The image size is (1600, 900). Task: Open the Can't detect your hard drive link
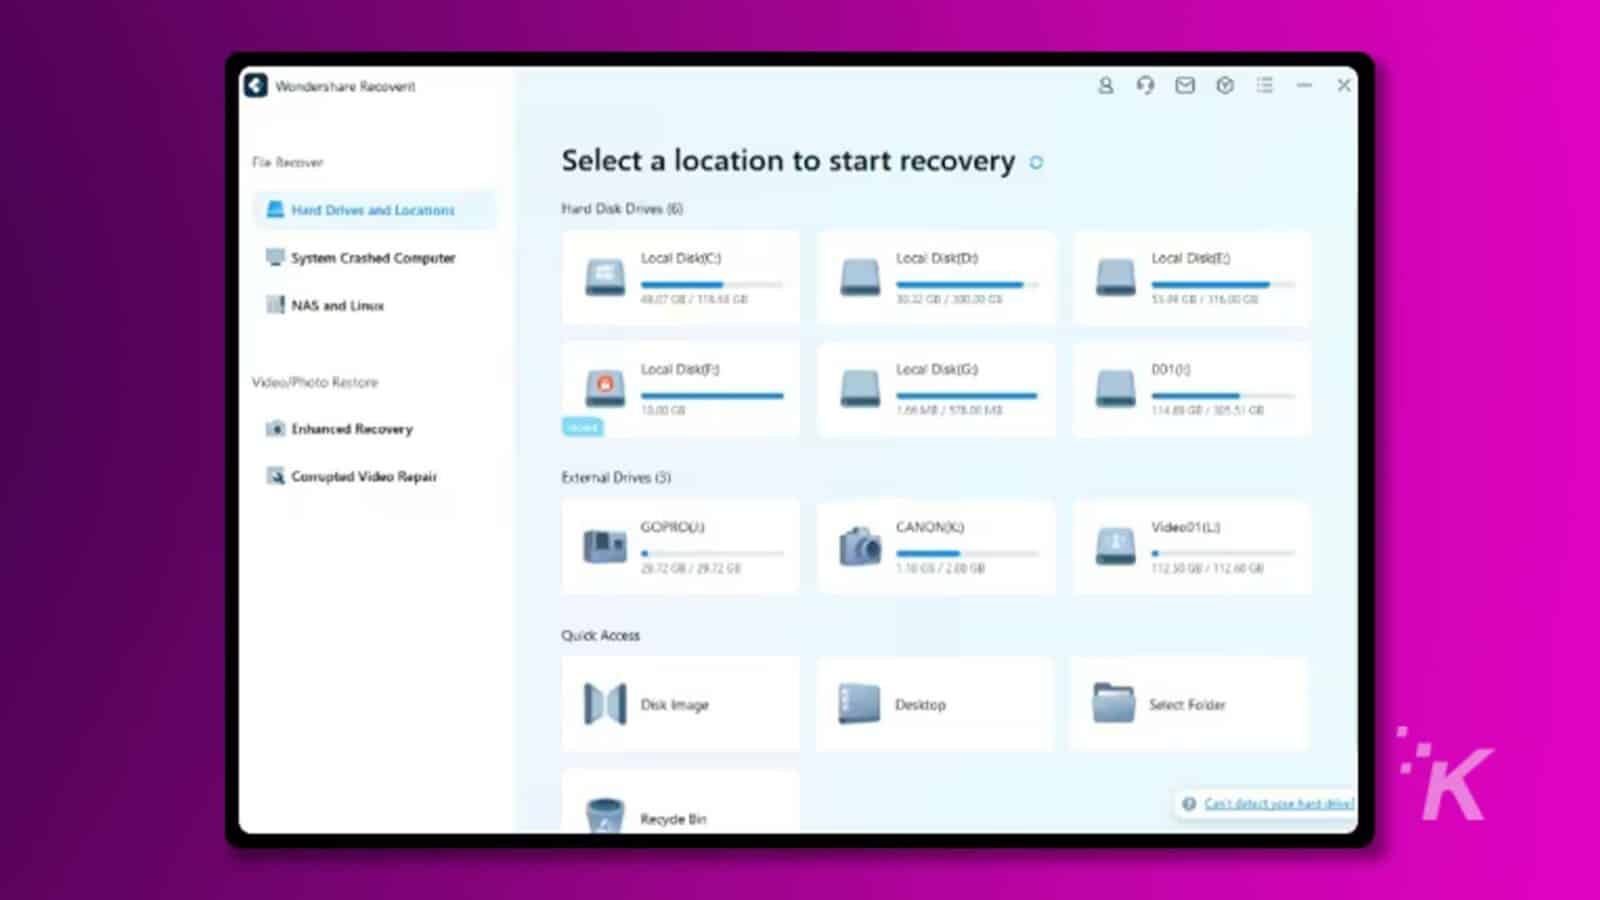point(1279,803)
